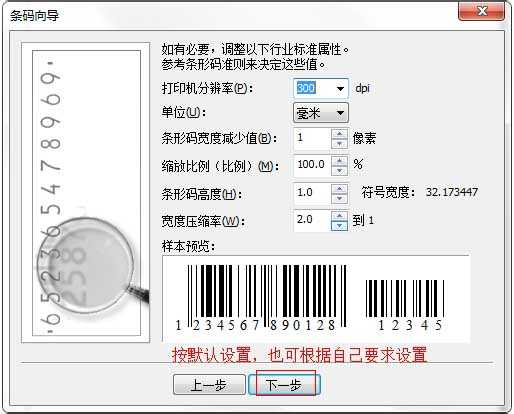Click the 条形码宽度减少值(B) label
514x414 pixels.
point(219,138)
